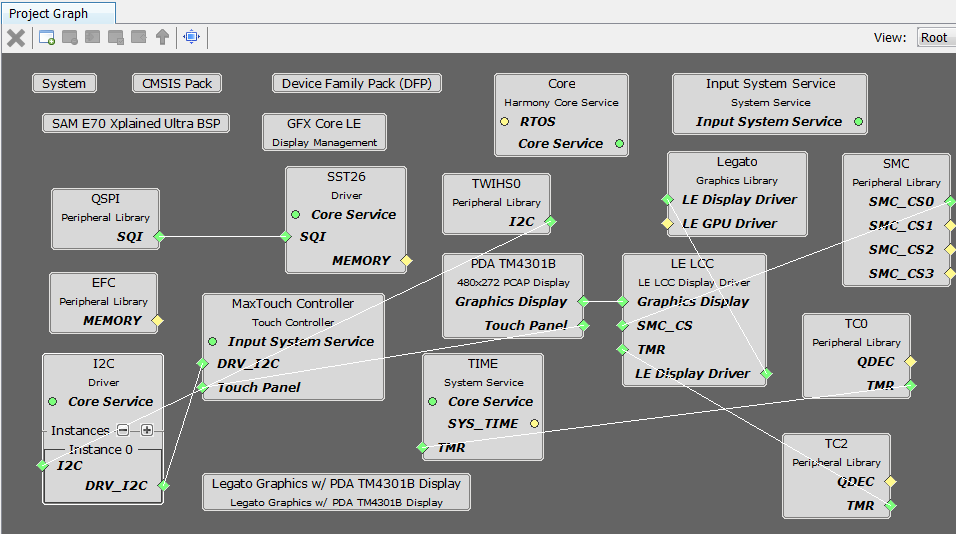This screenshot has height=534, width=956.
Task: Click Input System Service circle on MaxTouch Controller
Action: click(212, 341)
